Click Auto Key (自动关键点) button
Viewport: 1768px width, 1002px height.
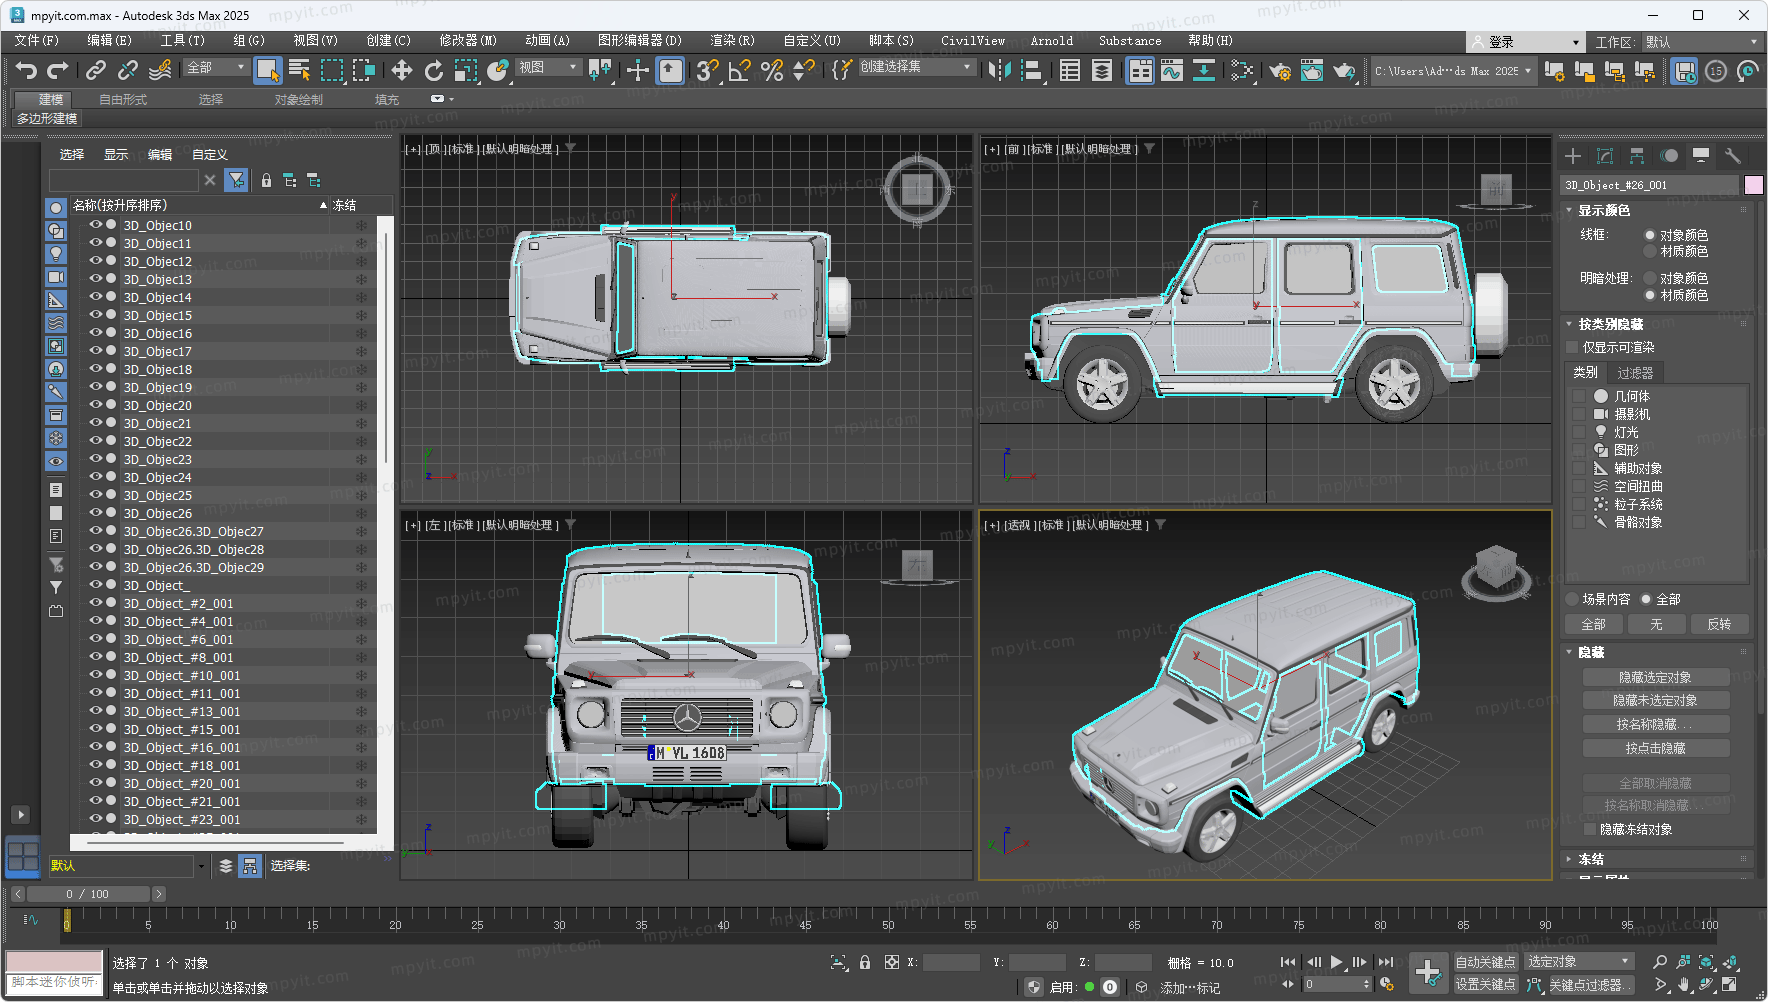[1485, 962]
